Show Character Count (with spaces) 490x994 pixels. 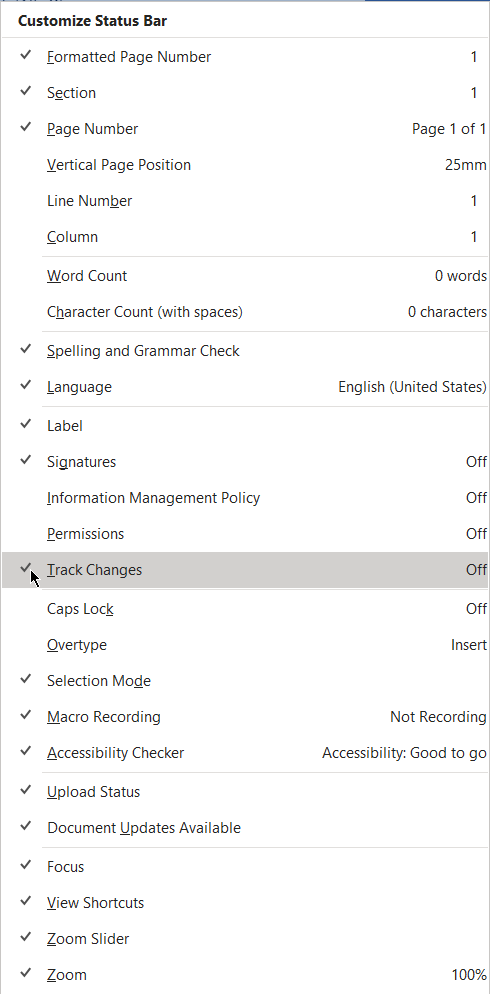[x=245, y=313]
